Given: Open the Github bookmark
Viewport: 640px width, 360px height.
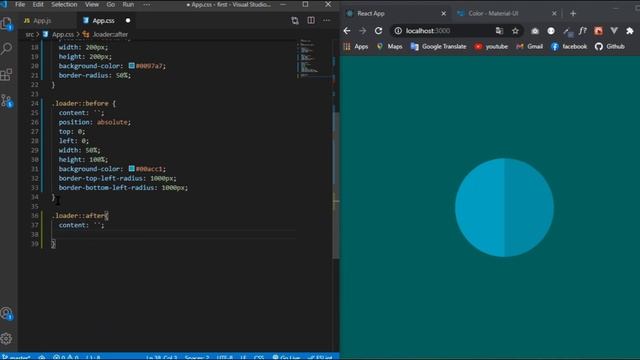Looking at the screenshot, I should (610, 47).
